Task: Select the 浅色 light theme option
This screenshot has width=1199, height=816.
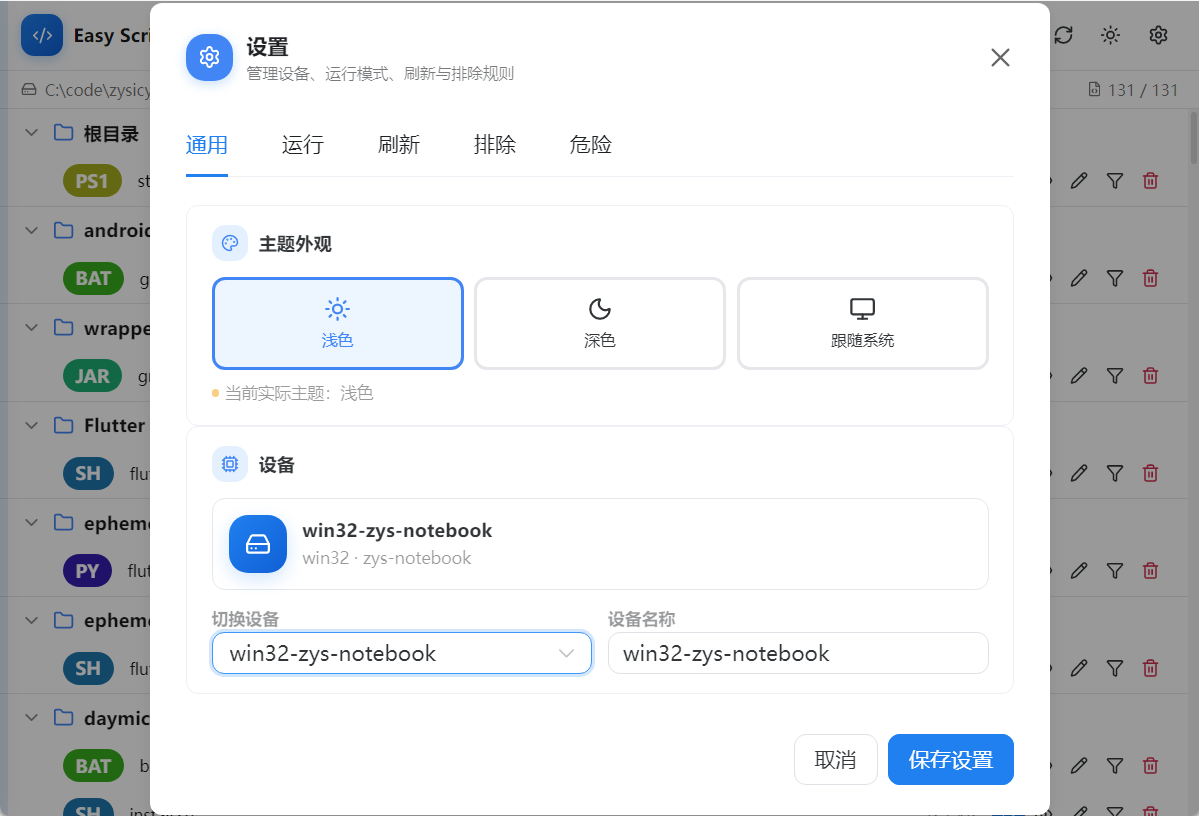Action: 337,323
